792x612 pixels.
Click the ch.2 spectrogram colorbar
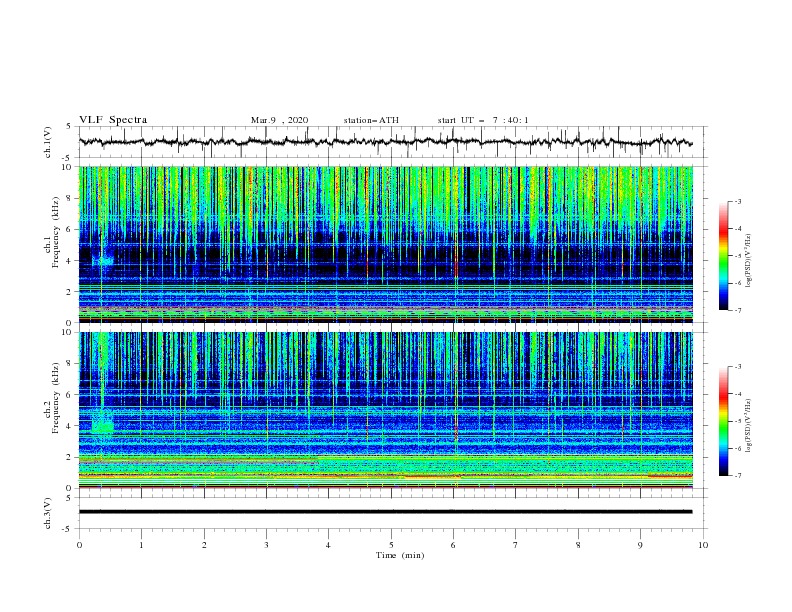point(723,421)
